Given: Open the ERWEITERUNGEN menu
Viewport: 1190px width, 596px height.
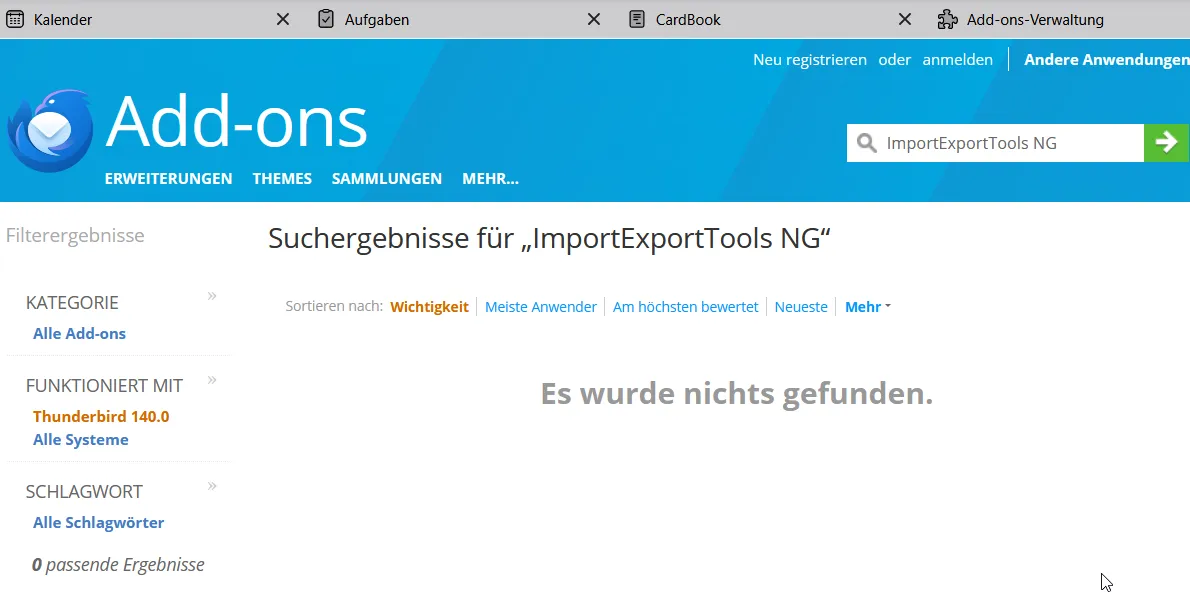Looking at the screenshot, I should pos(168,178).
